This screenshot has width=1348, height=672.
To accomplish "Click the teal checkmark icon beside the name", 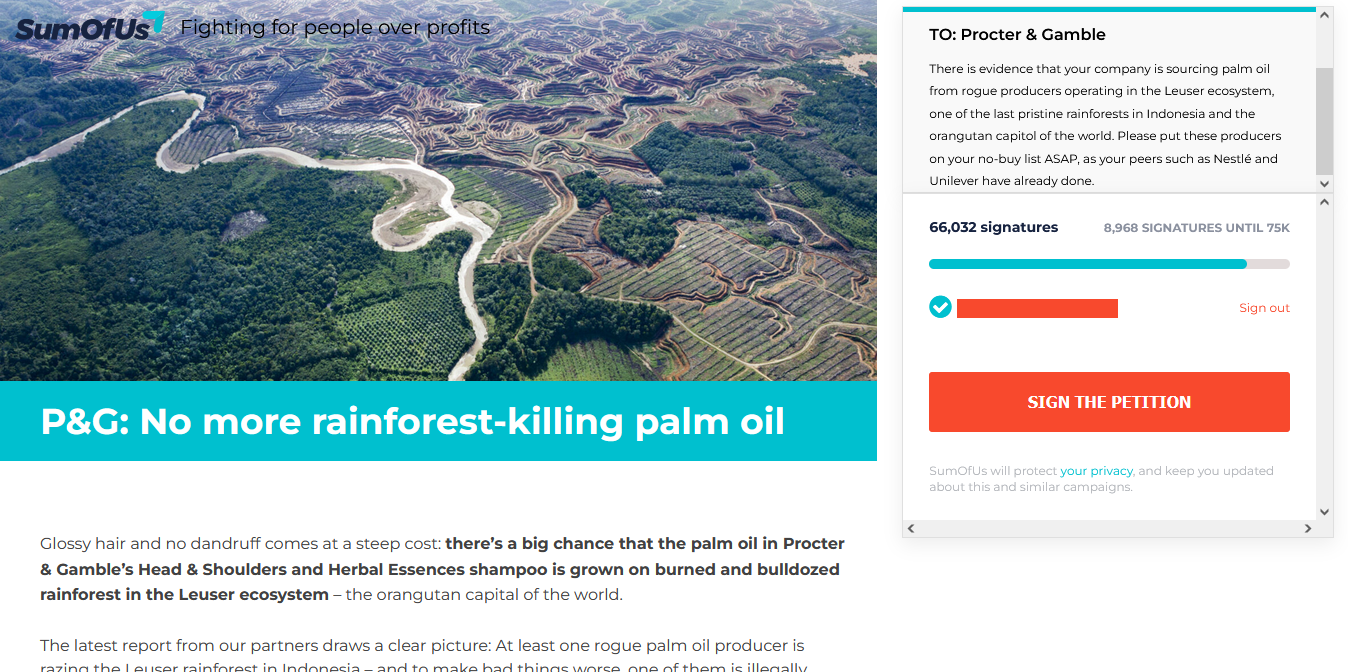I will (x=940, y=307).
